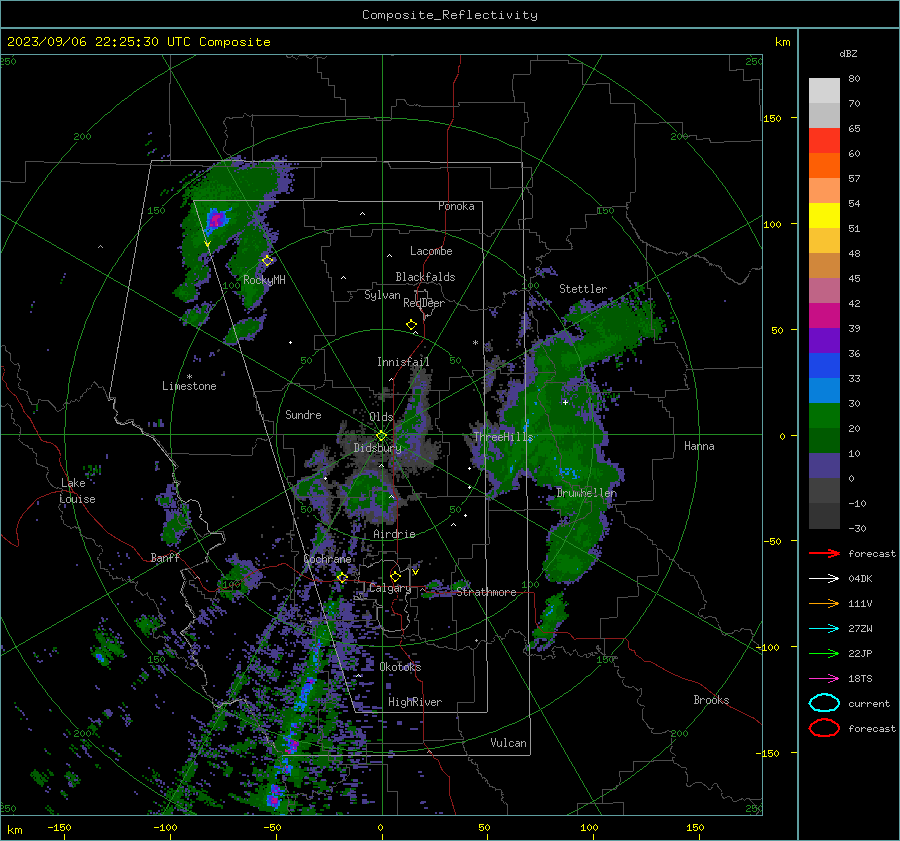The width and height of the screenshot is (900, 841).
Task: Click the RedDeer city label
Action: coord(424,303)
